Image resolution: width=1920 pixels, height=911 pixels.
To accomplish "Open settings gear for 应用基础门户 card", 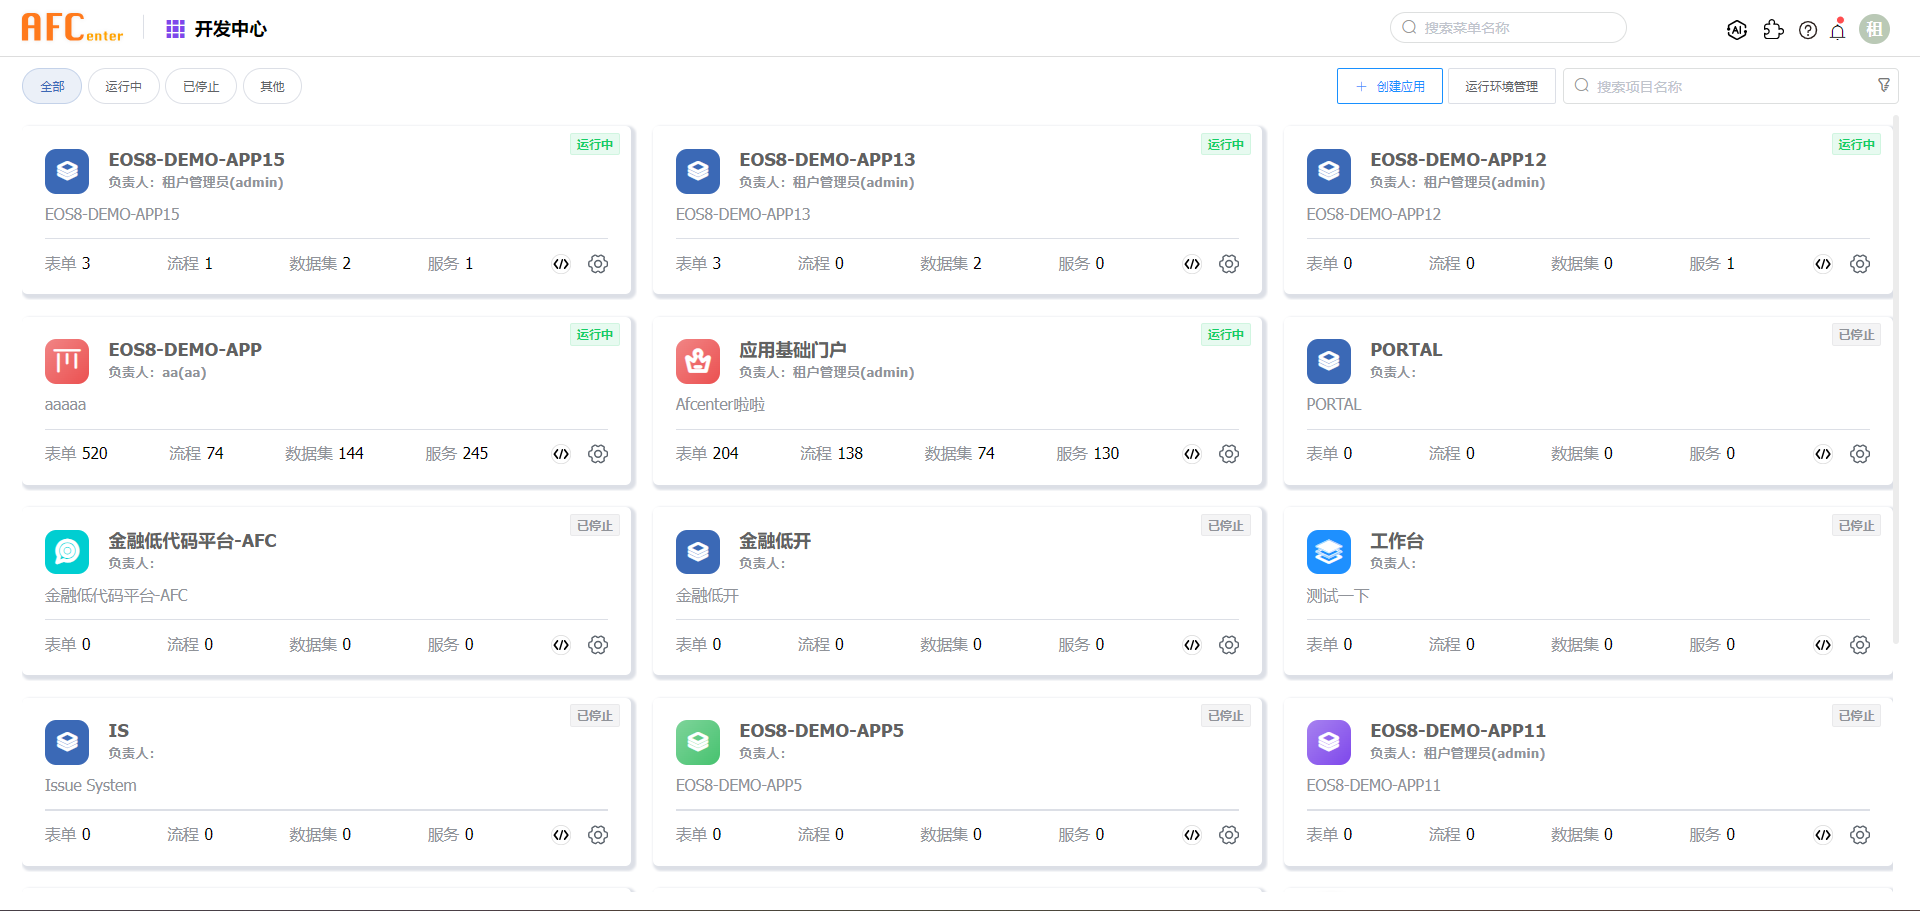I will pyautogui.click(x=1229, y=454).
